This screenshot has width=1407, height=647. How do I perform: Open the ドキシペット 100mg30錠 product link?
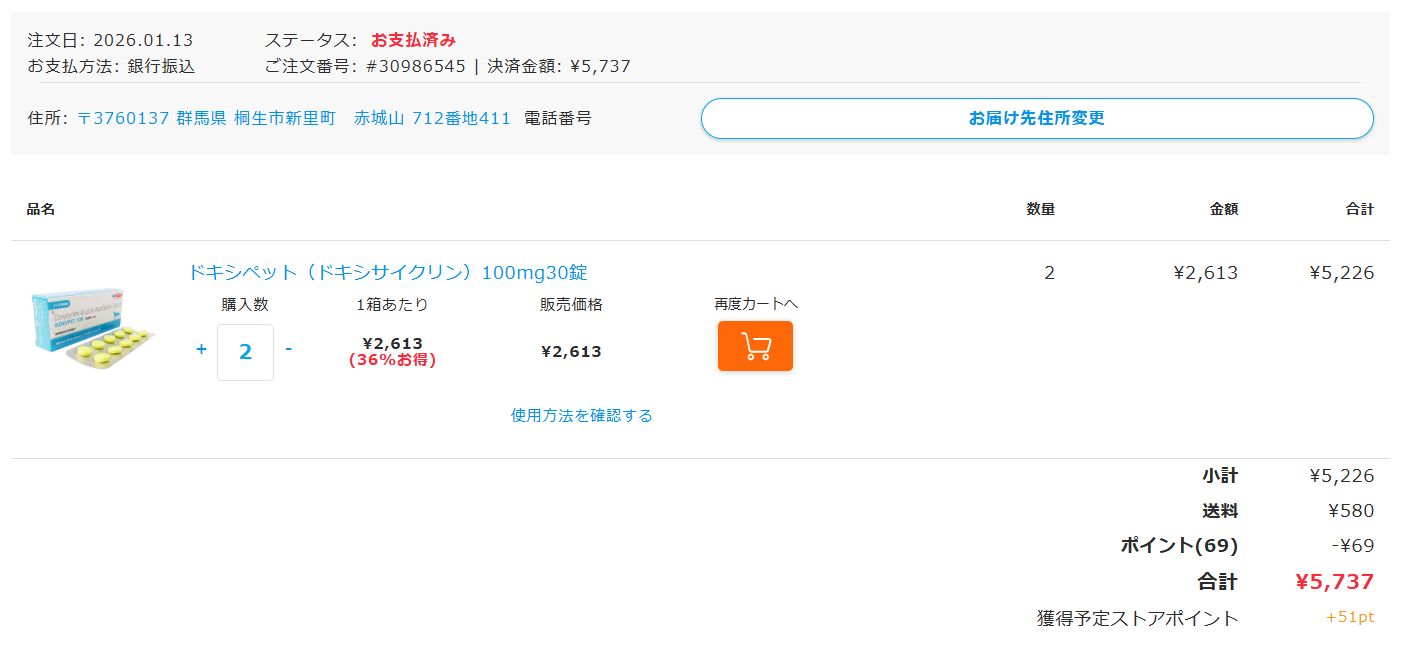coord(388,273)
